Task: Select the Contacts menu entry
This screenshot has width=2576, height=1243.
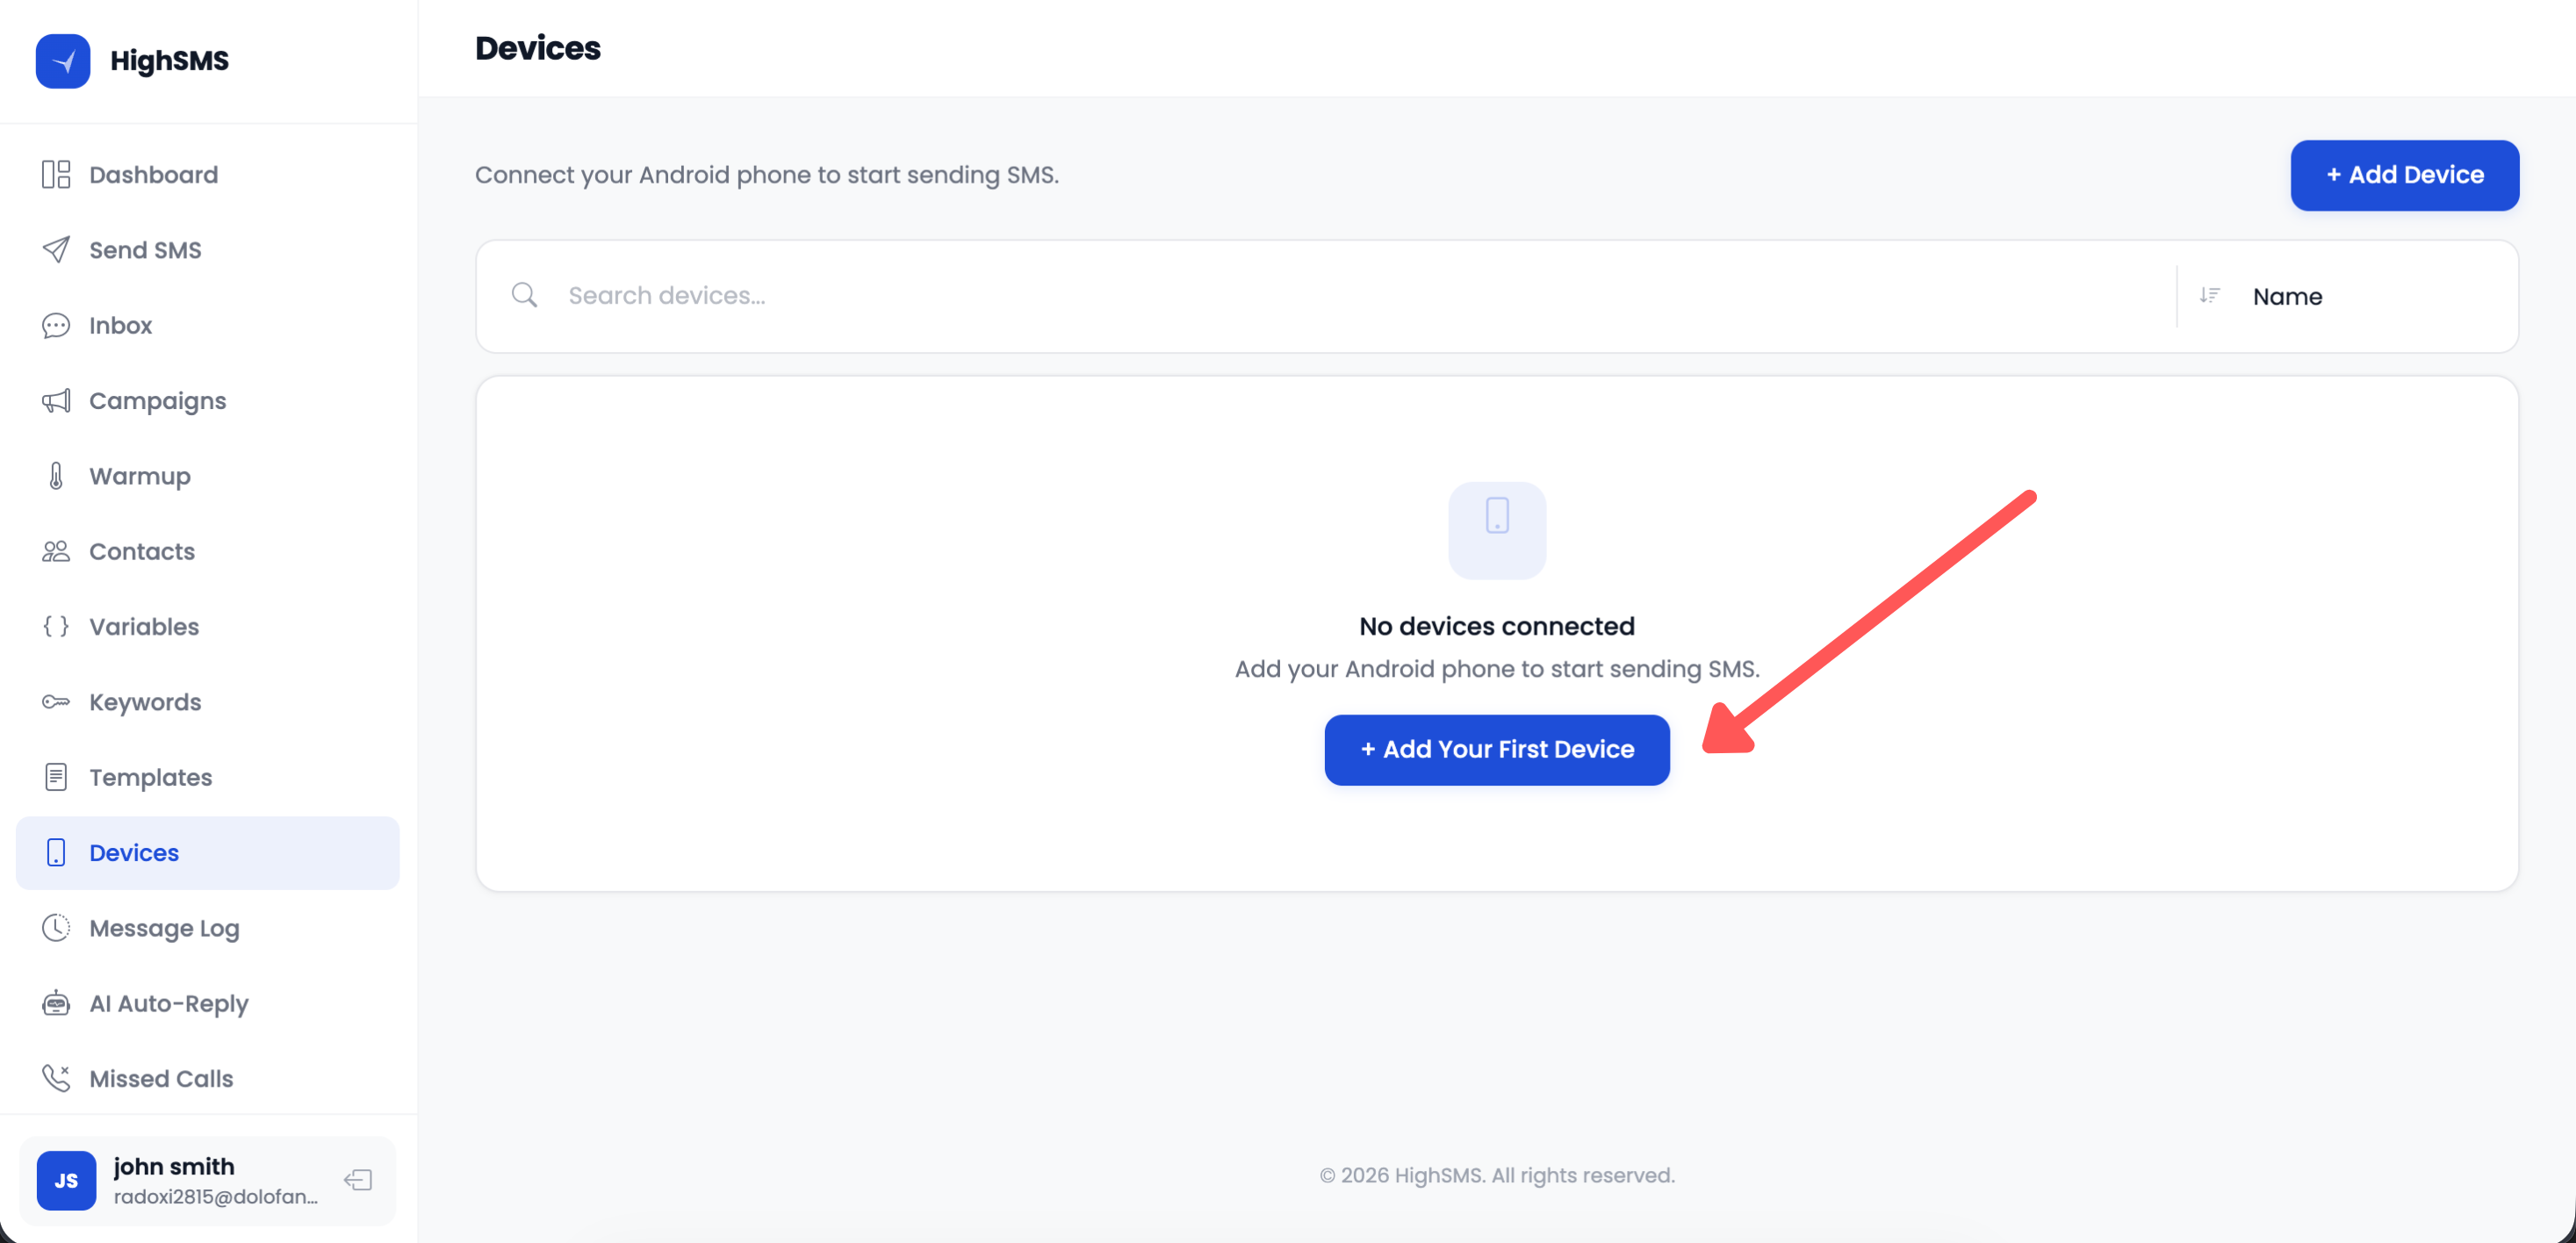Action: [142, 551]
